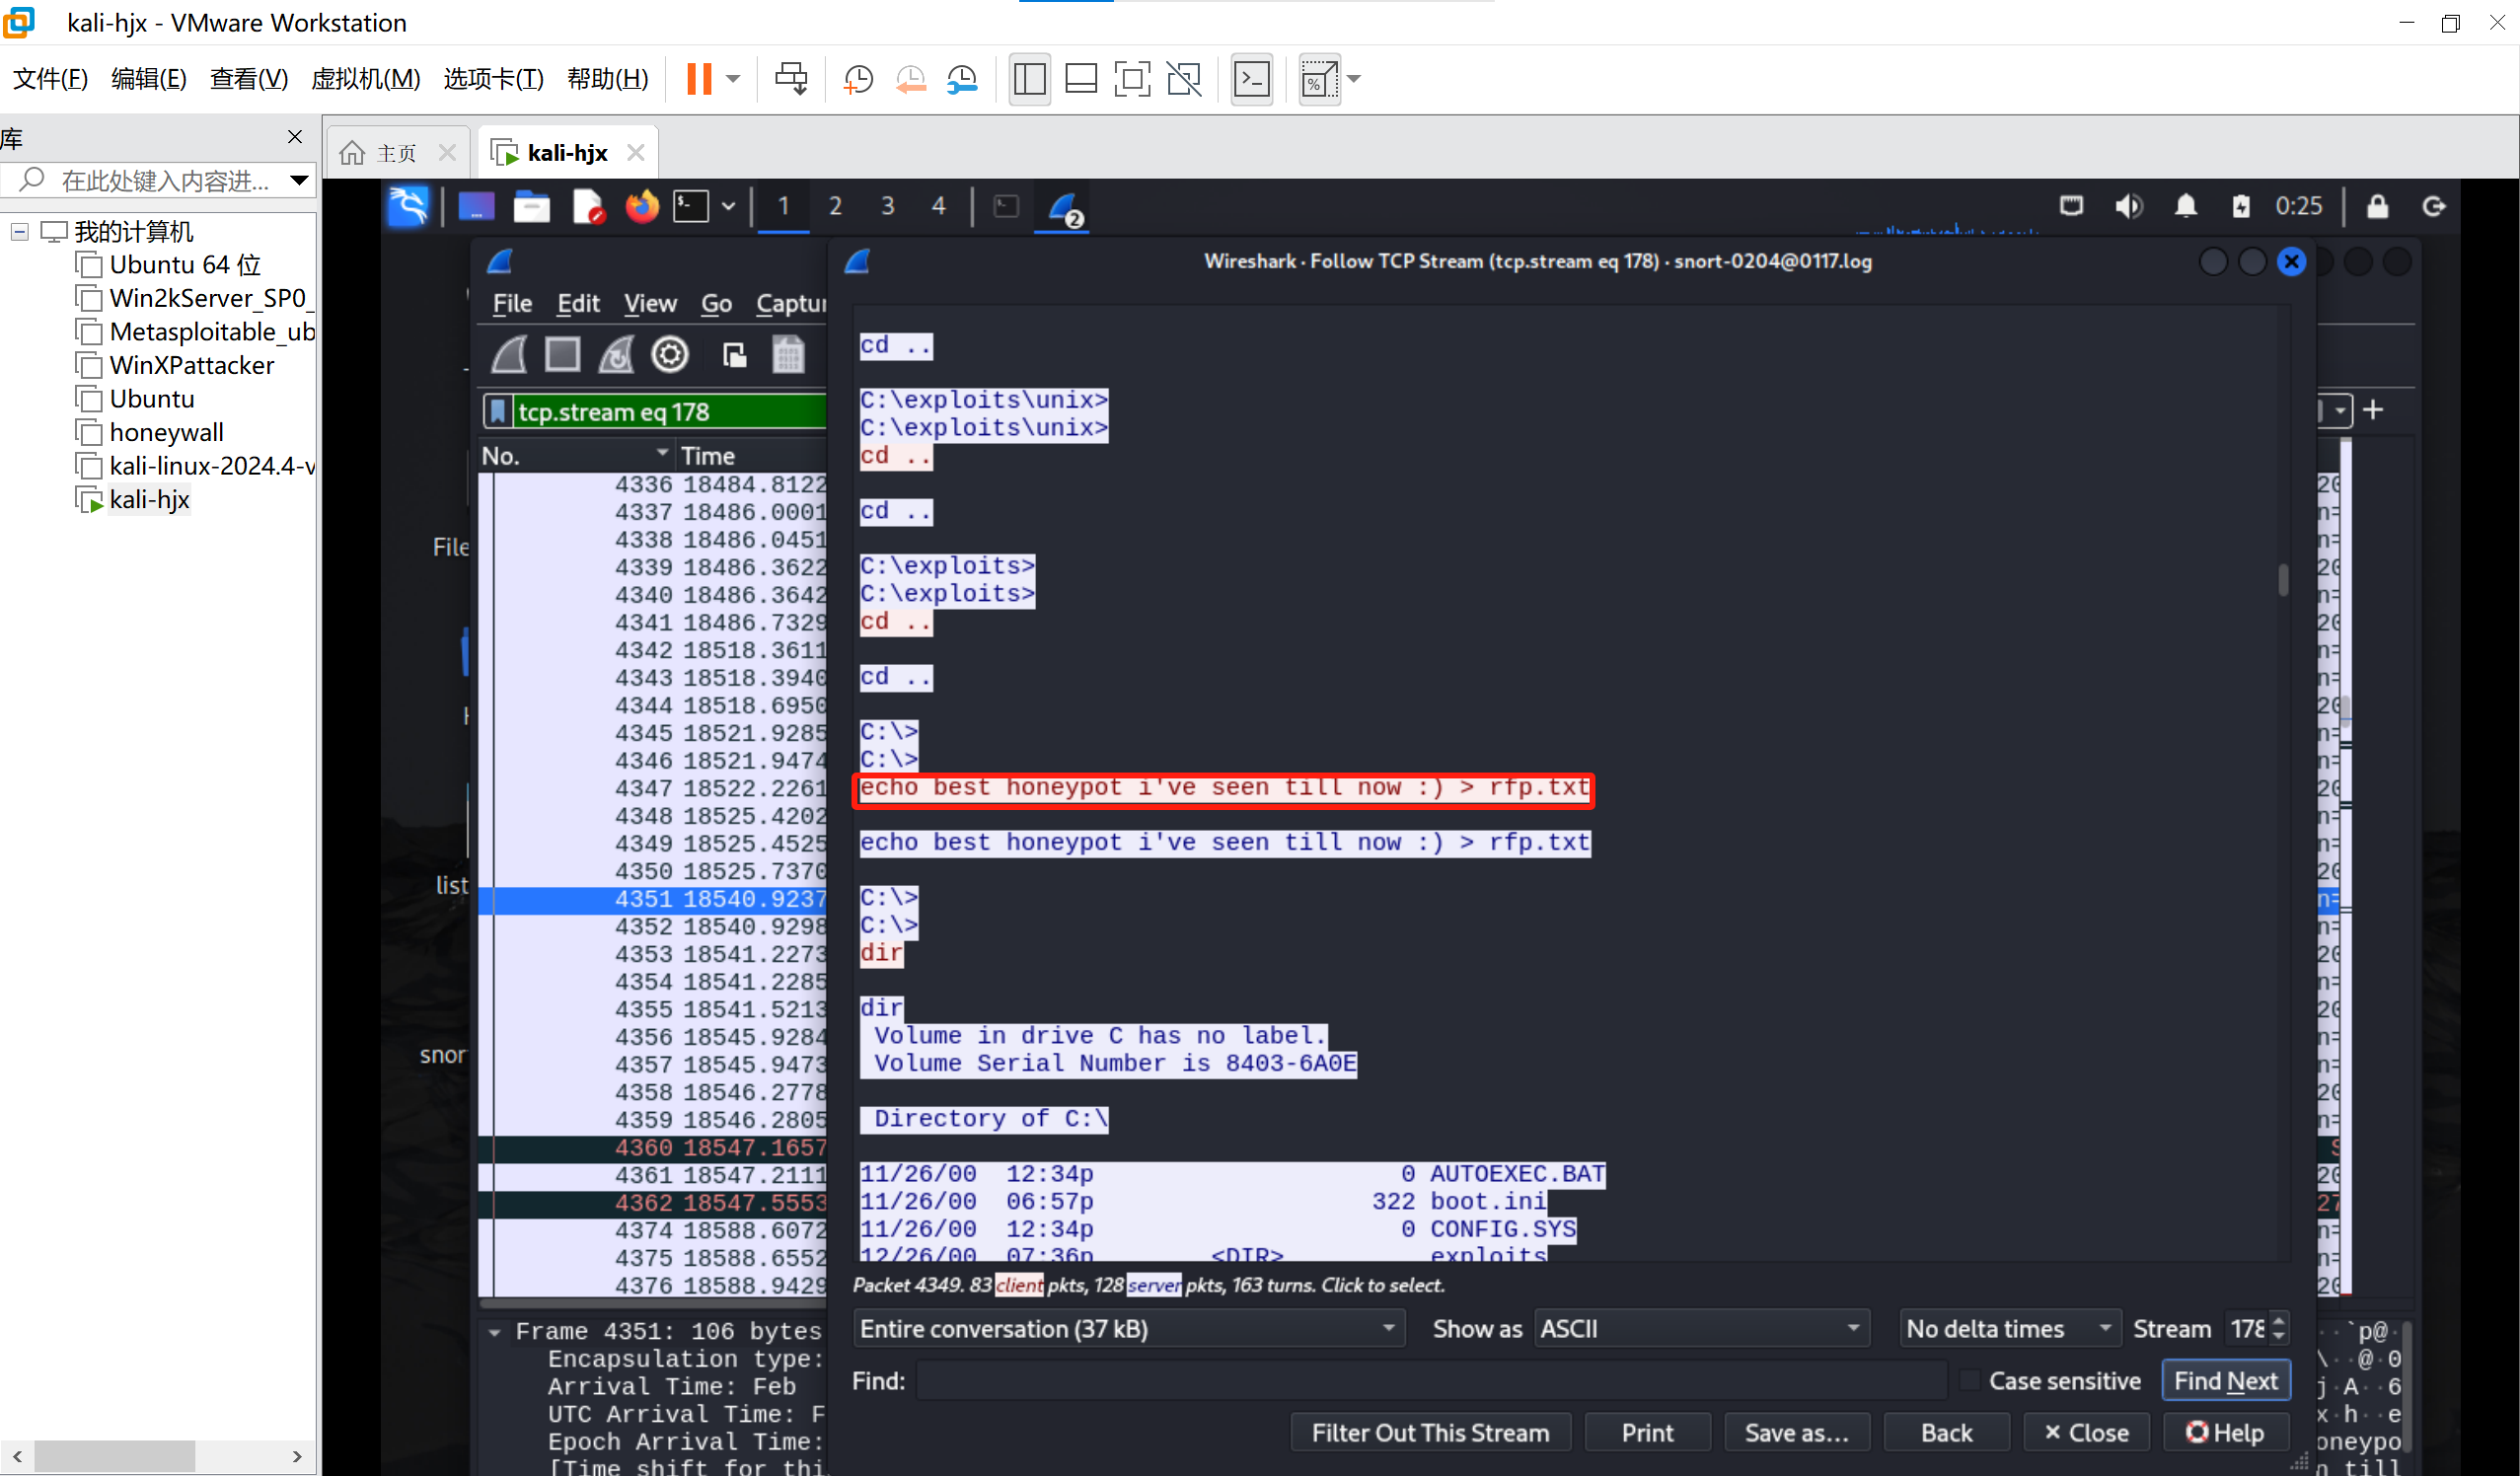This screenshot has height=1476, width=2520.
Task: Open the 帮助(H) menu
Action: click(608, 78)
